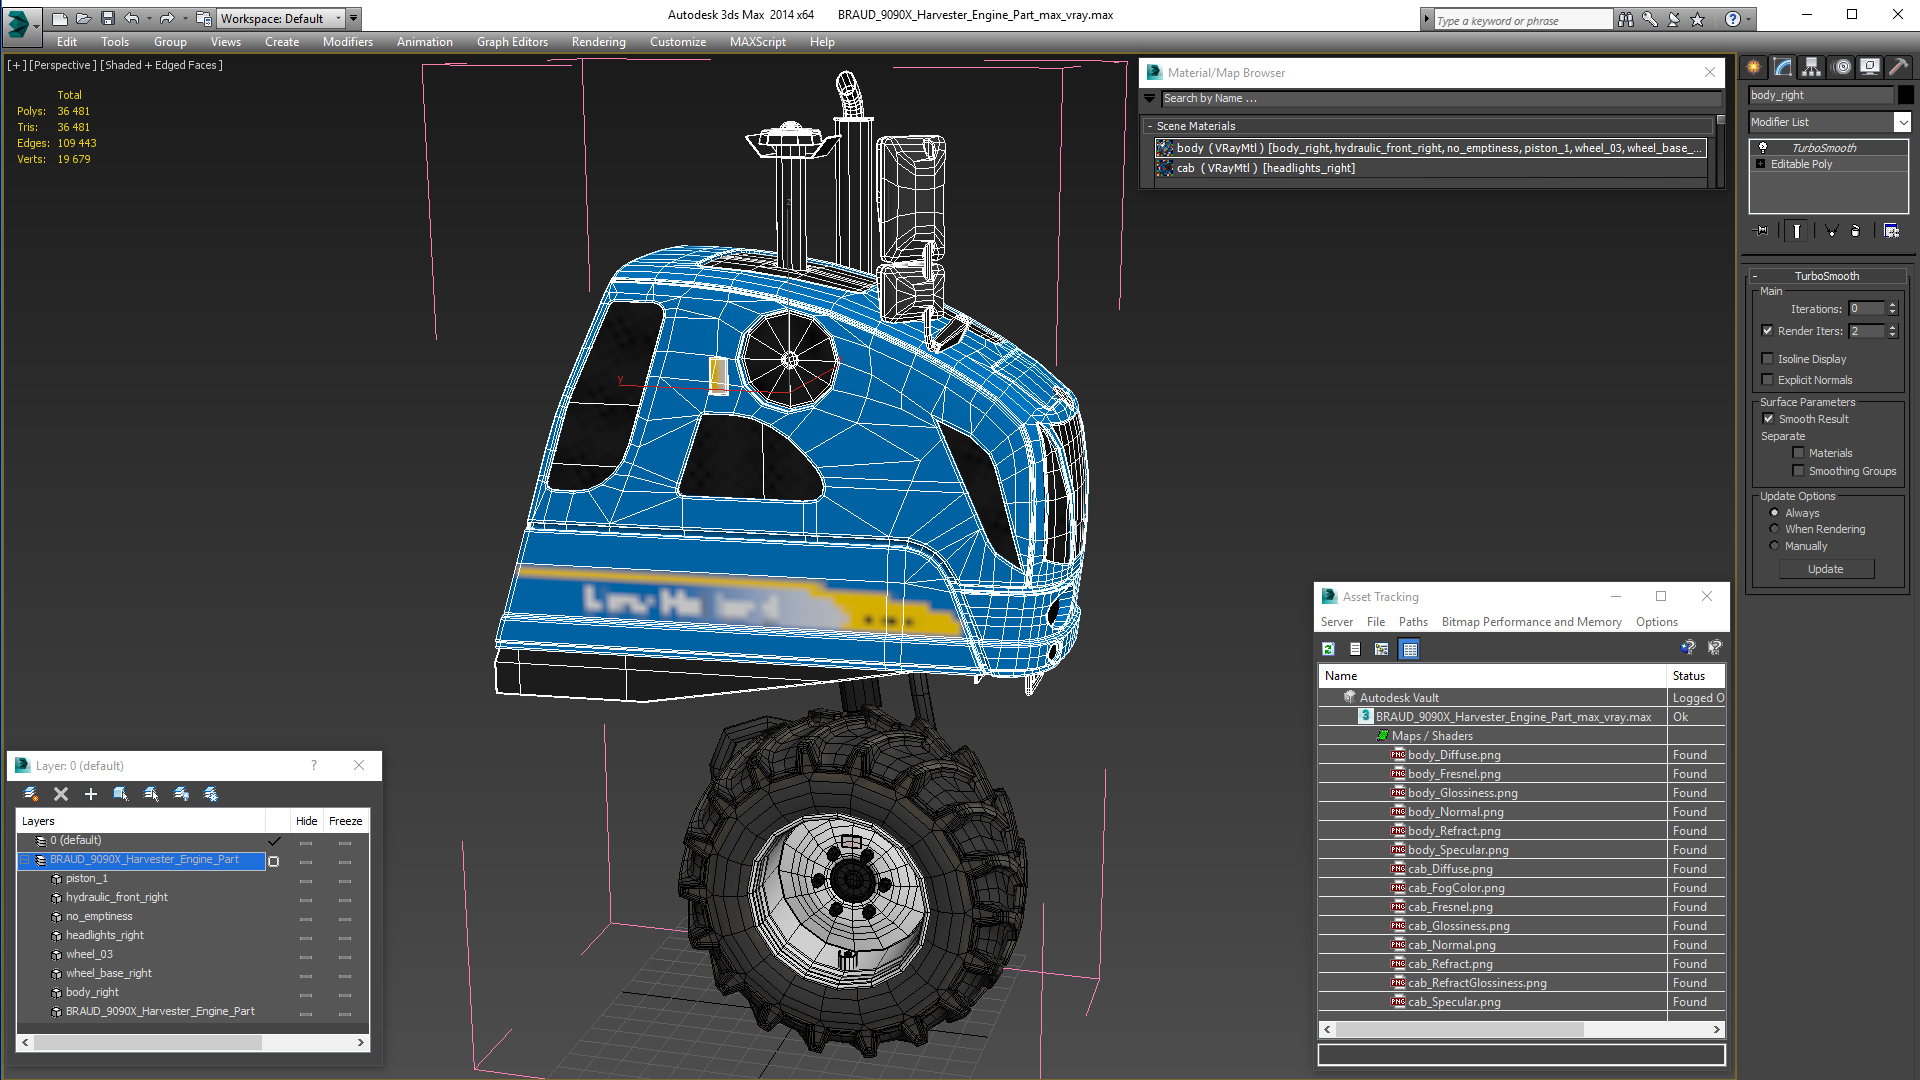Click the object color swatch
This screenshot has width=1920, height=1080.
[x=1906, y=95]
